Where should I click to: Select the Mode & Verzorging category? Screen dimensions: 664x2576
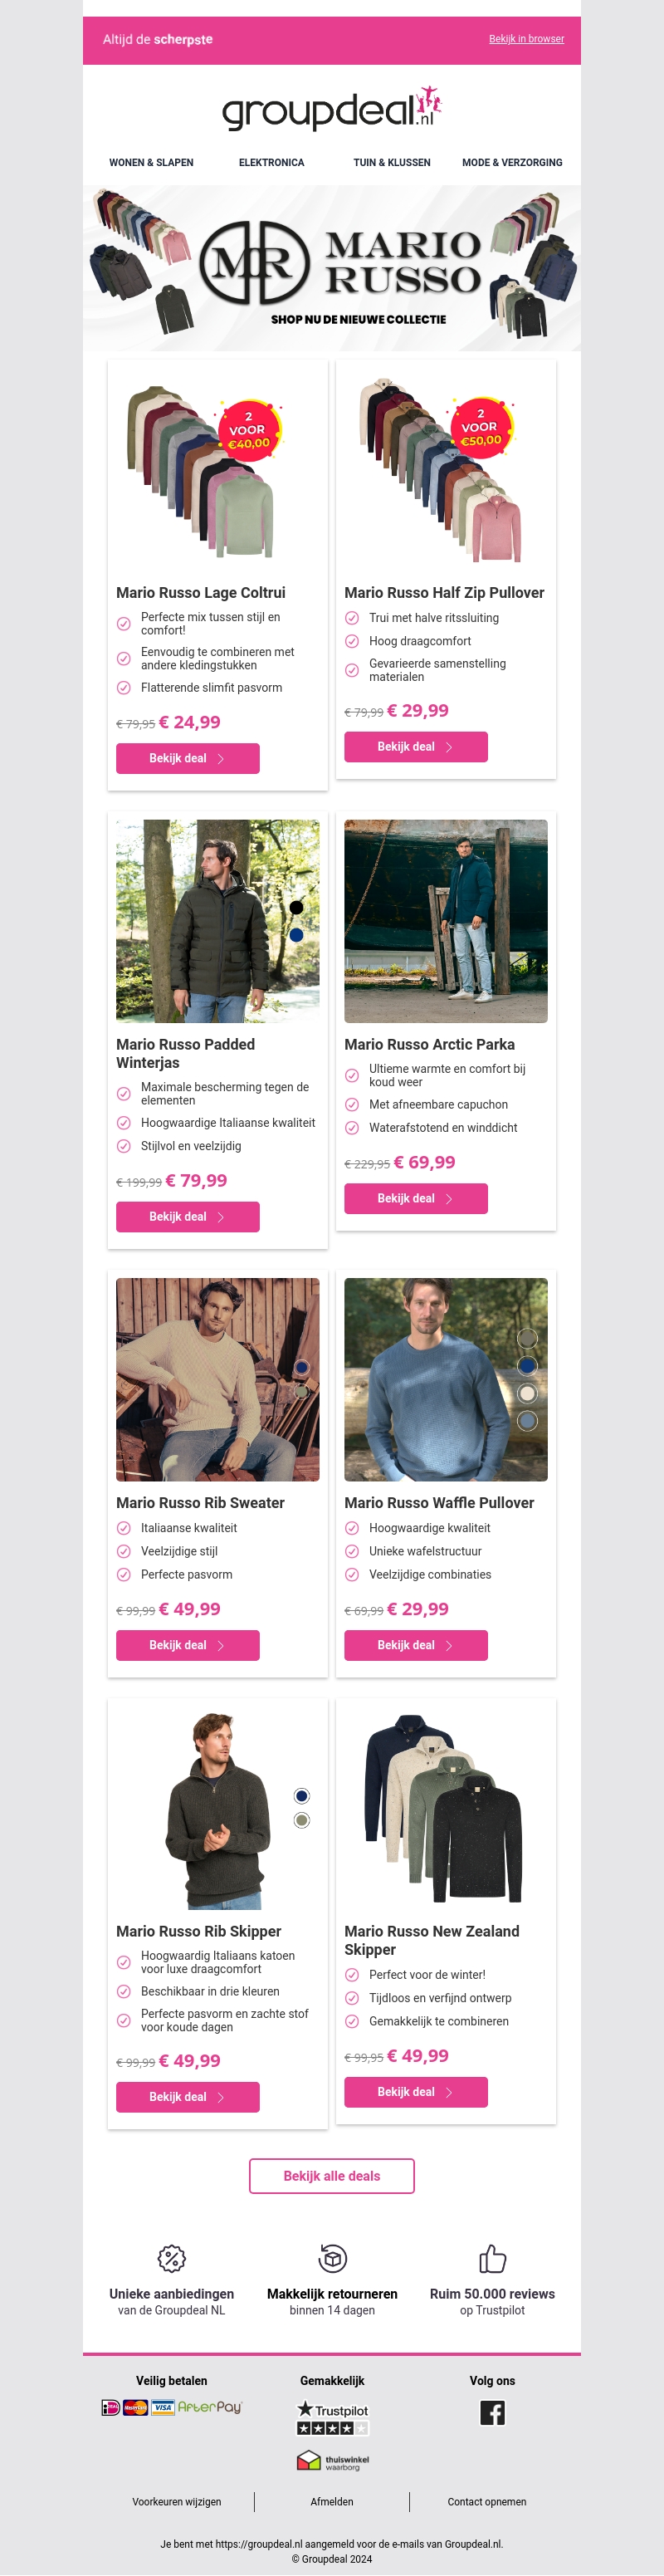point(511,162)
